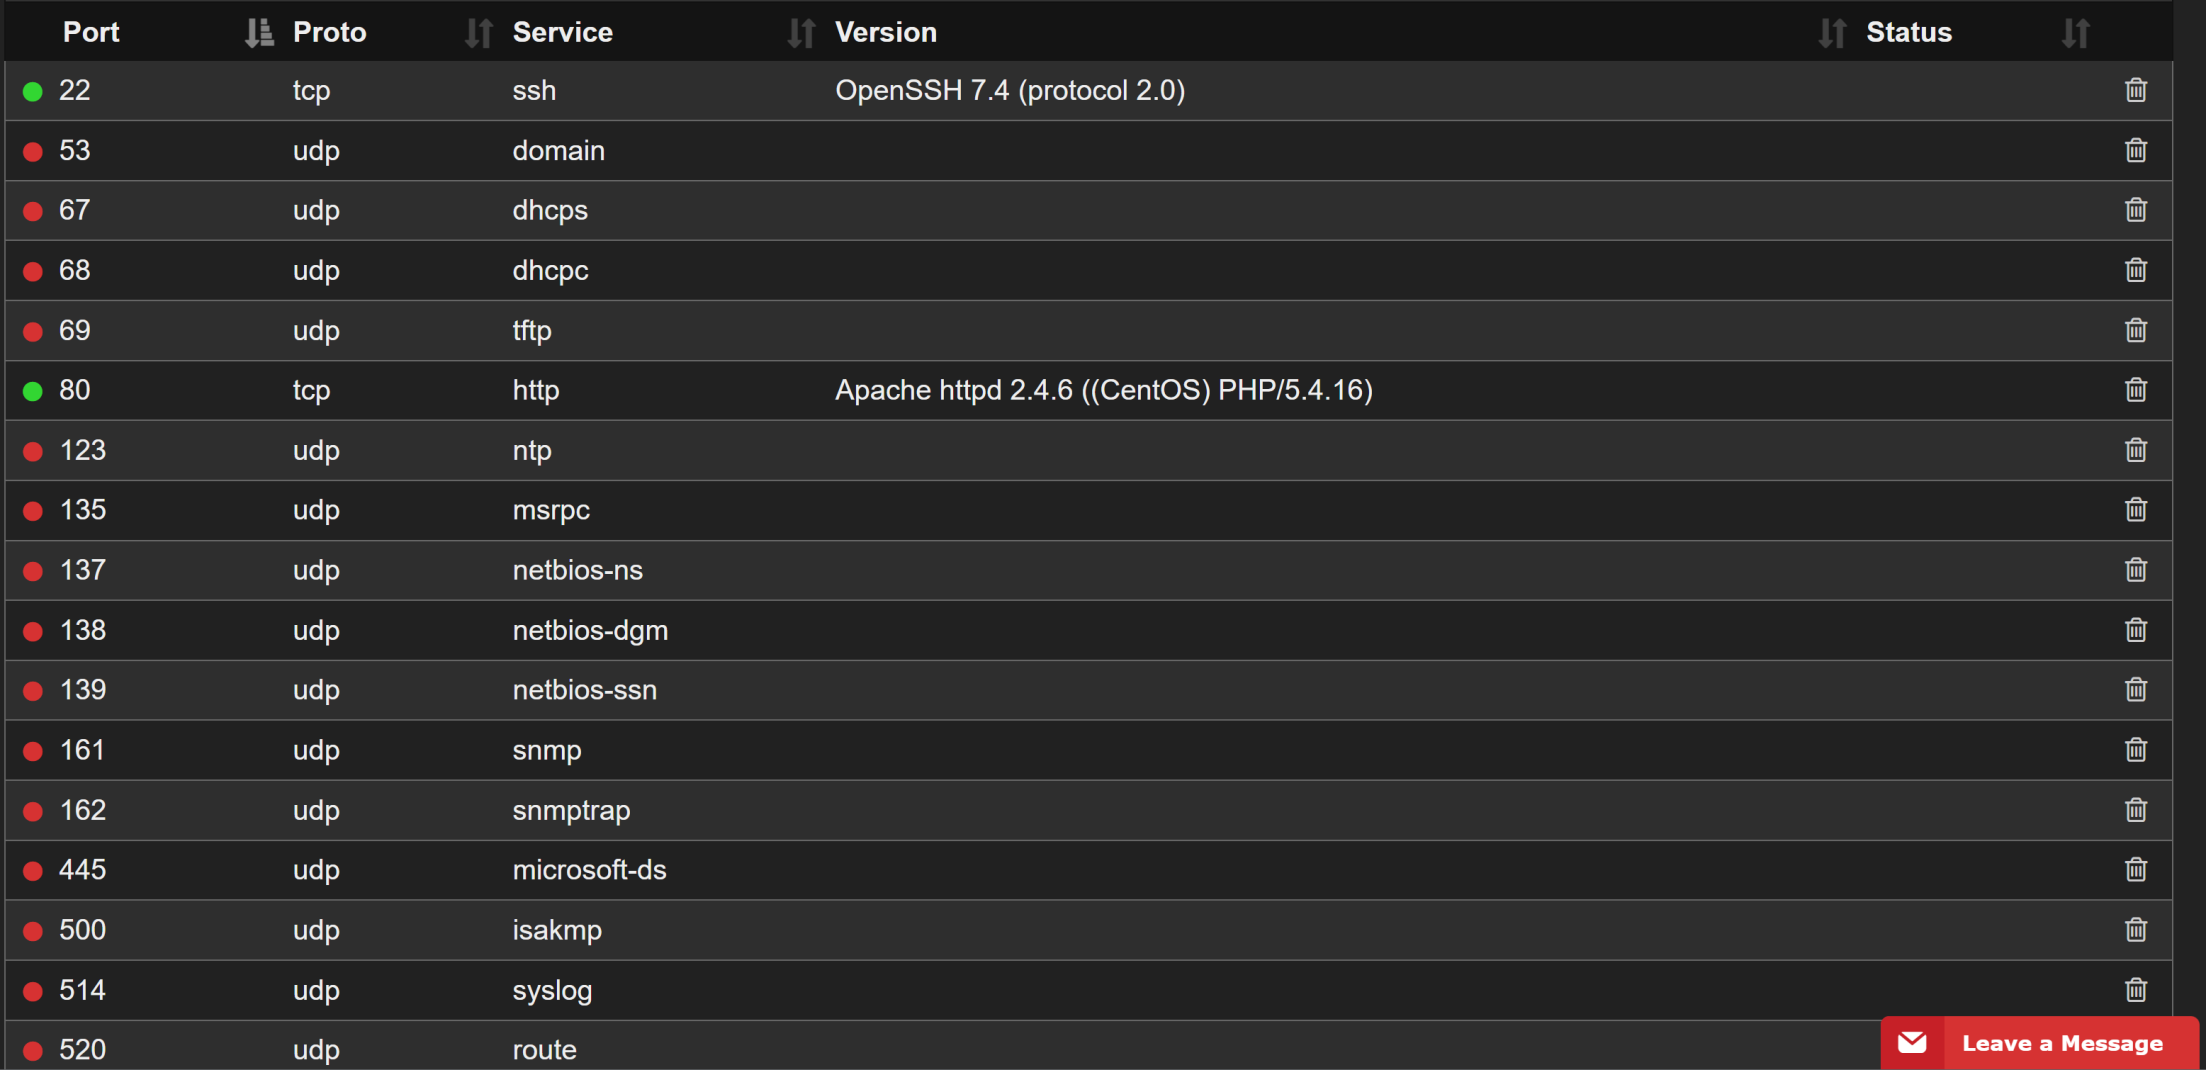Remove the syslog port 514 entry
This screenshot has height=1070, width=2206.
pos(2136,990)
